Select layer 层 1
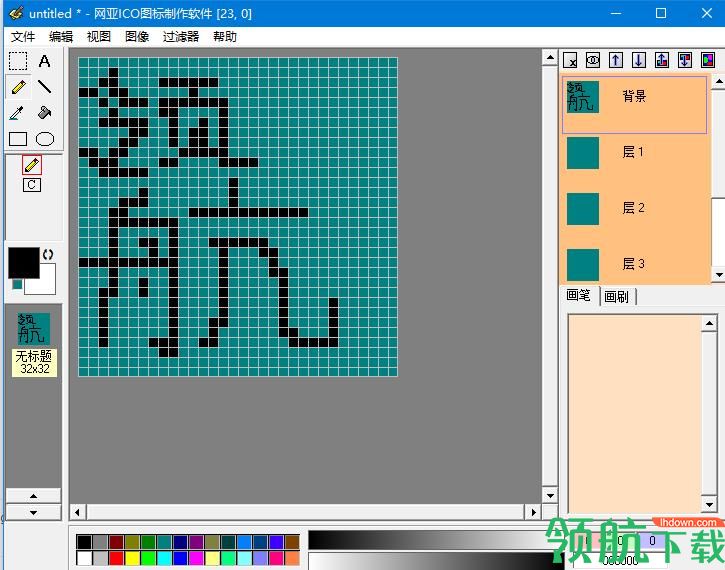This screenshot has width=725, height=570. [634, 153]
